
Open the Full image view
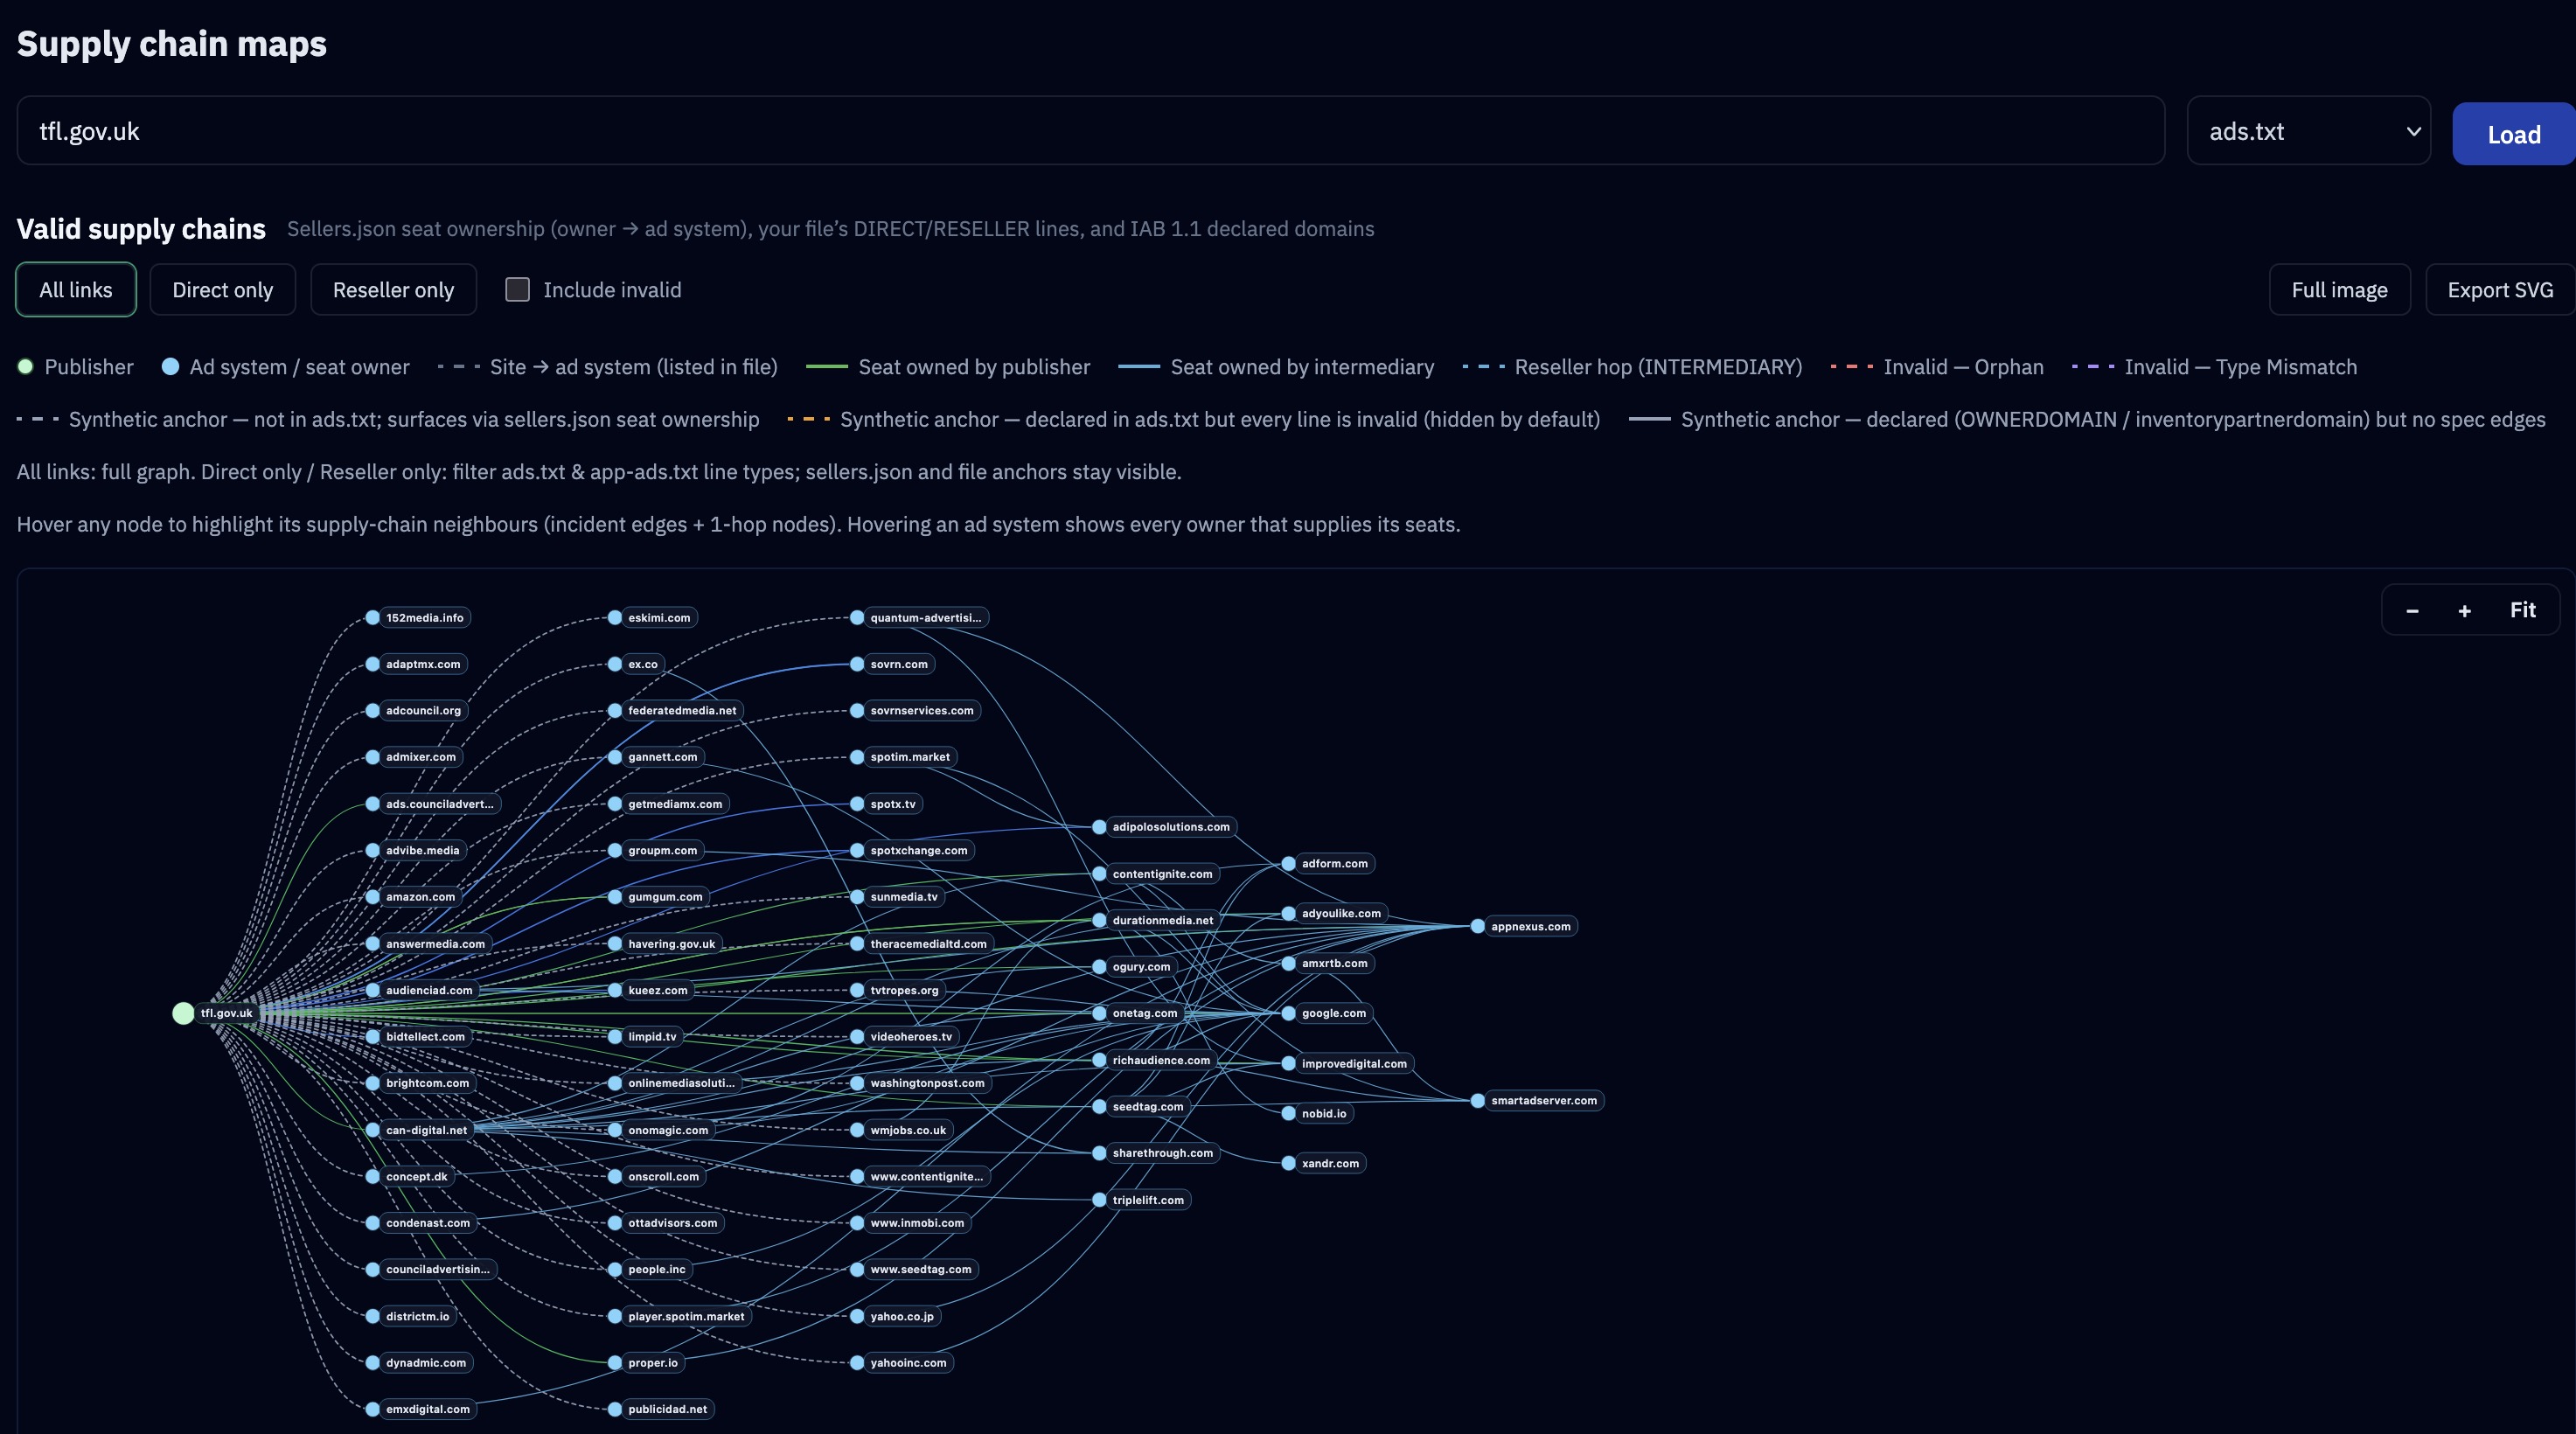pyautogui.click(x=2339, y=290)
